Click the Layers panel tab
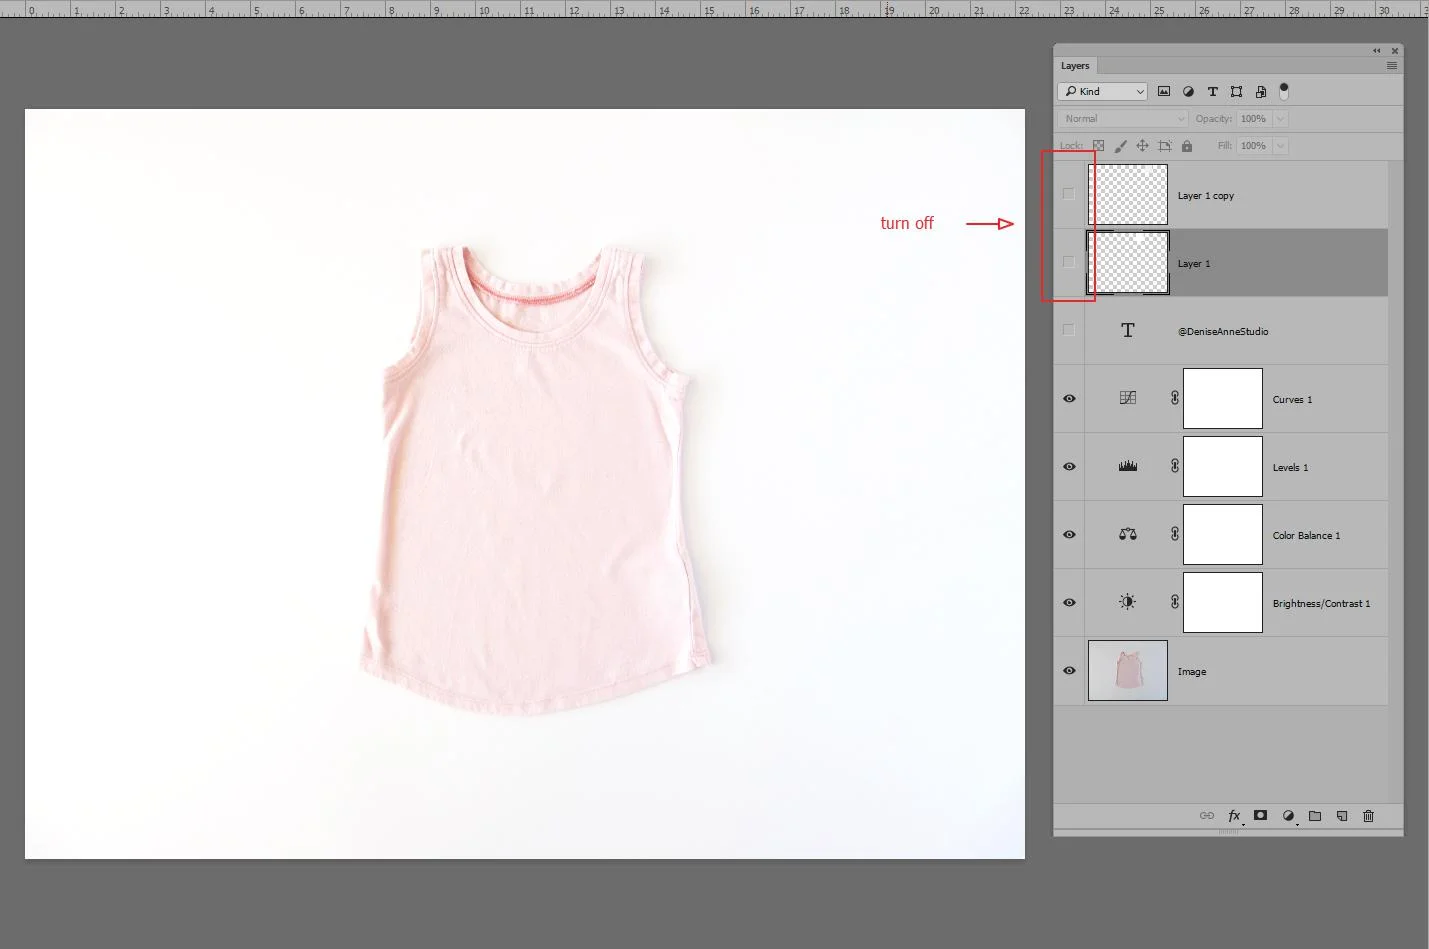 point(1075,65)
